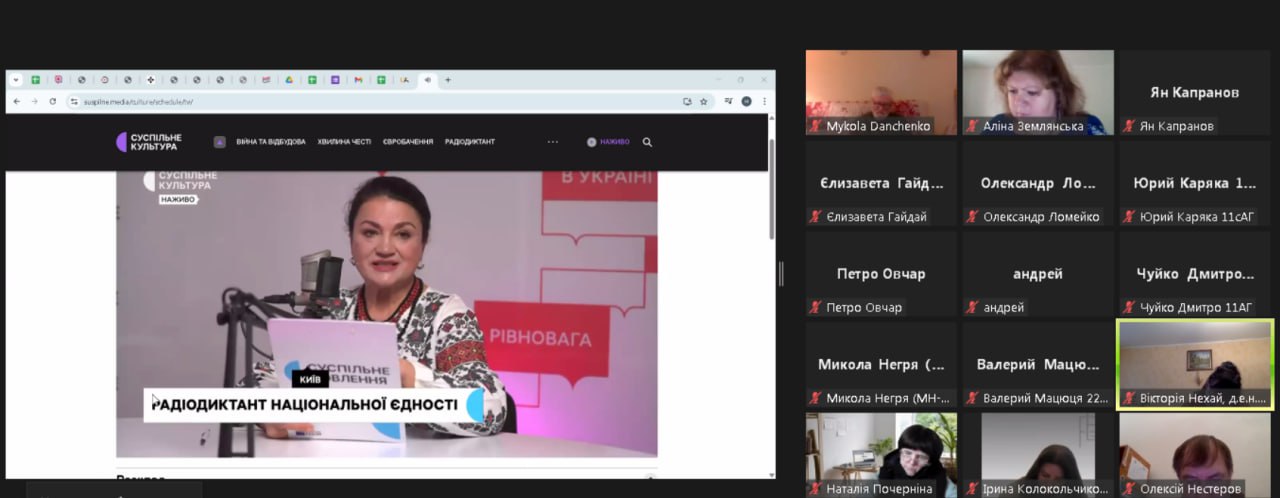1280x498 pixels.
Task: Open the Радіодиктант menu item
Action: coord(470,142)
